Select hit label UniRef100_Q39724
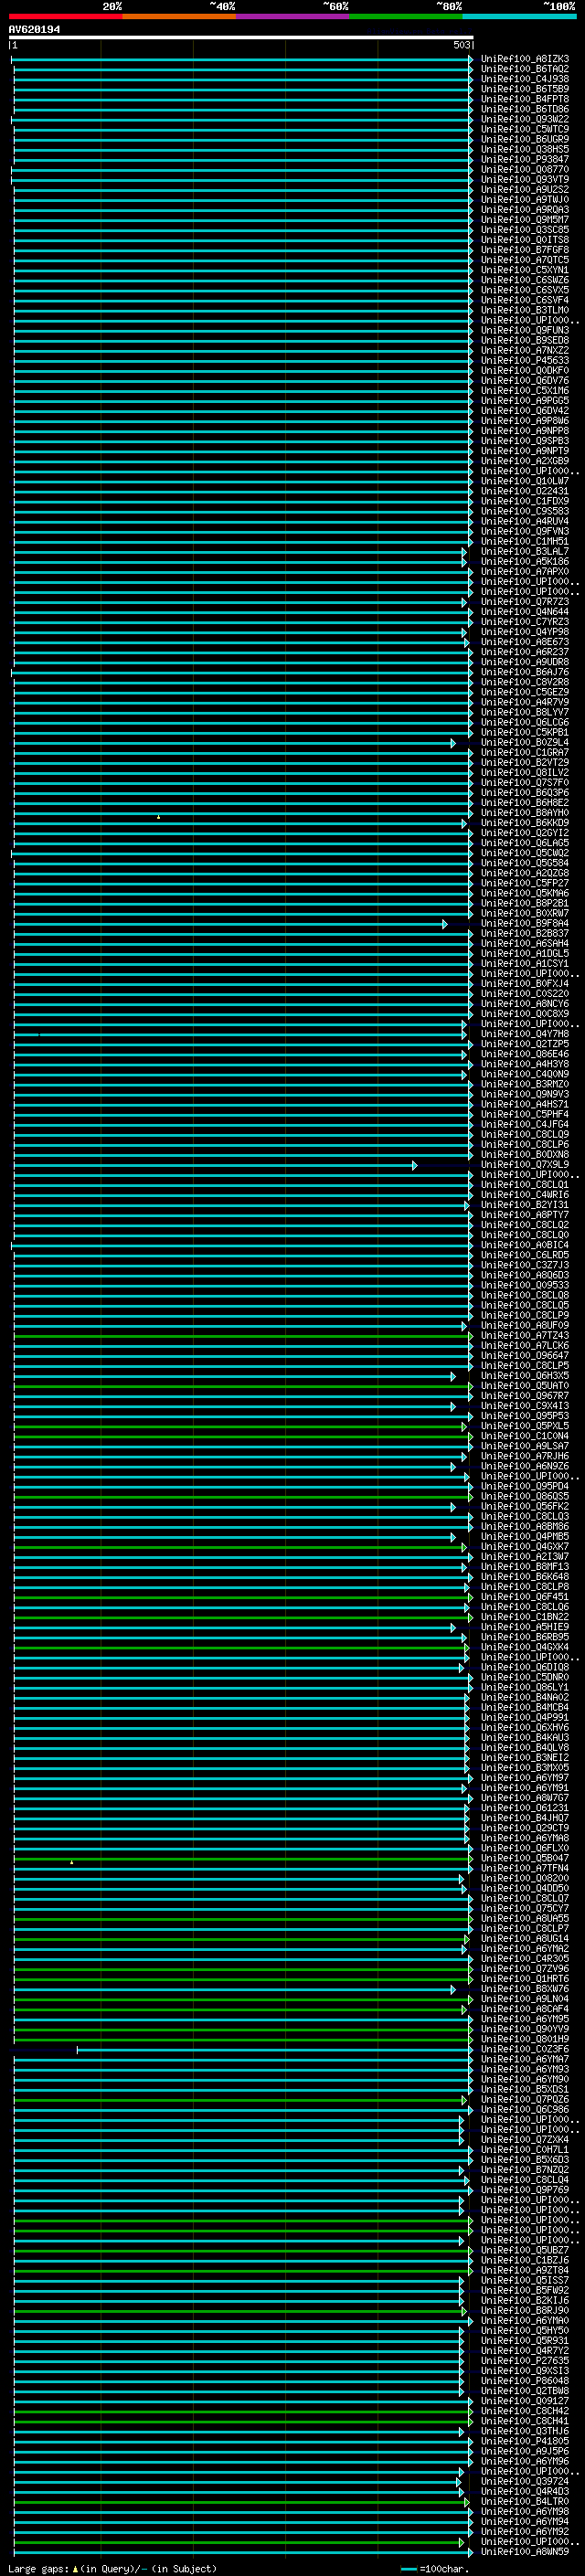 pyautogui.click(x=525, y=2481)
